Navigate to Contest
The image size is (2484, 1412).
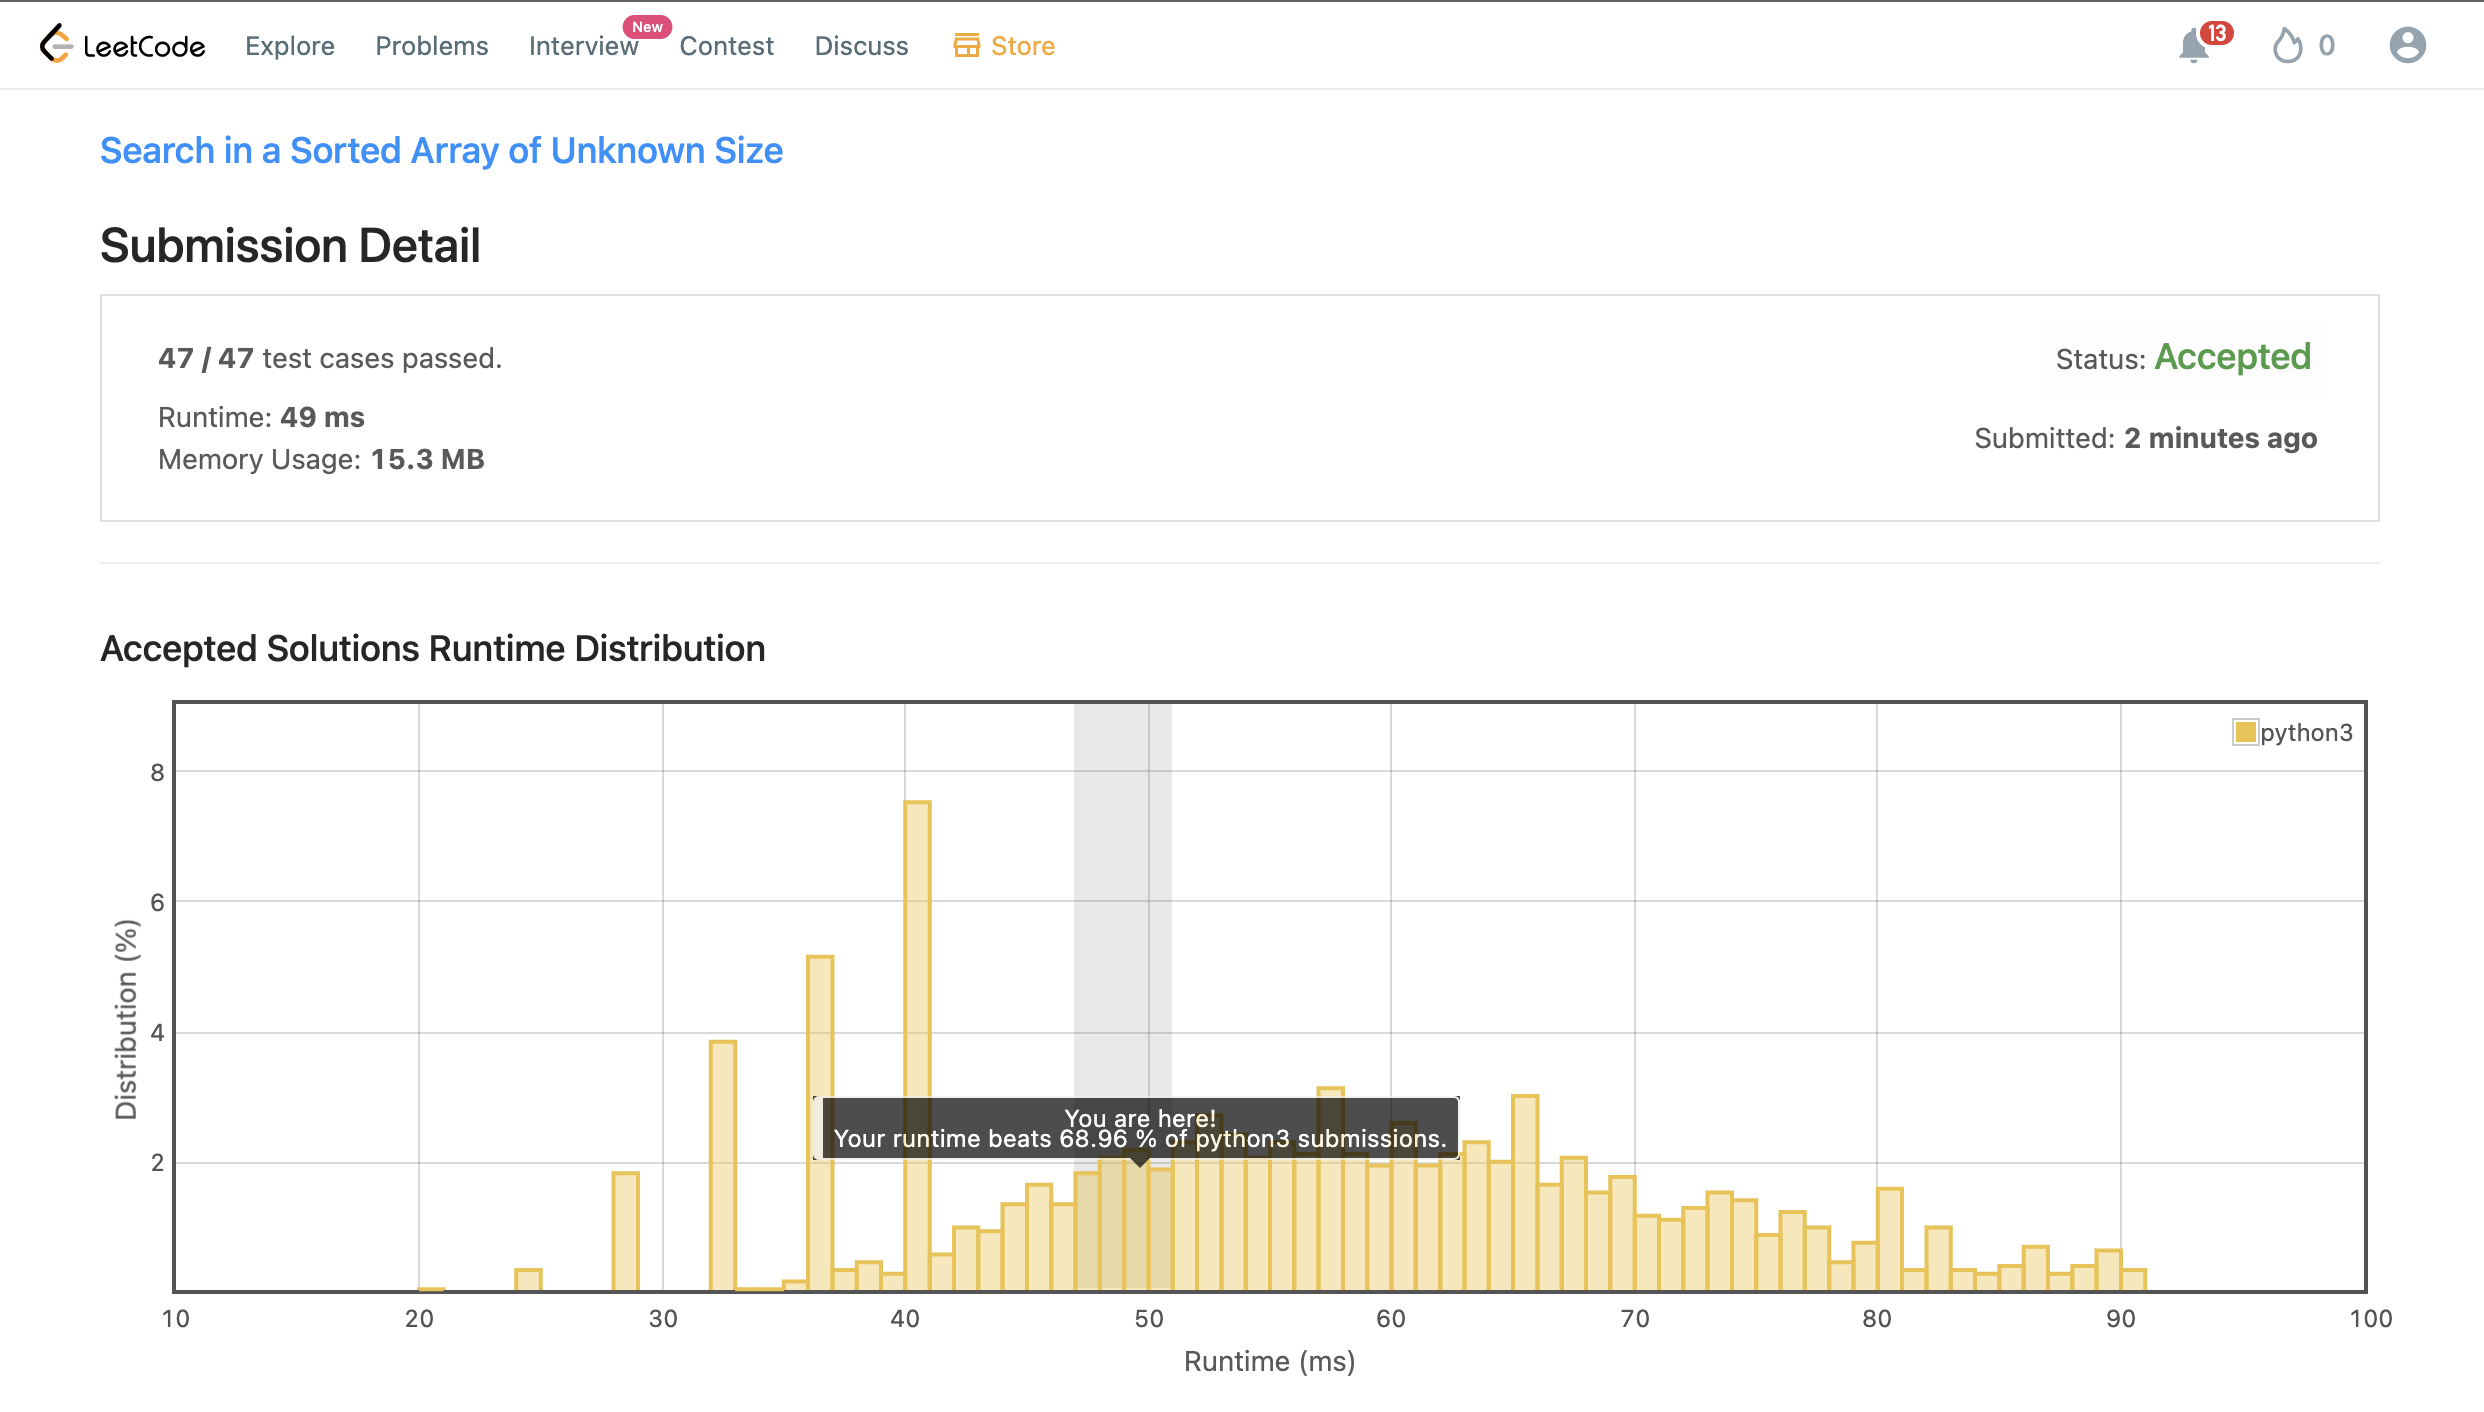(x=727, y=46)
